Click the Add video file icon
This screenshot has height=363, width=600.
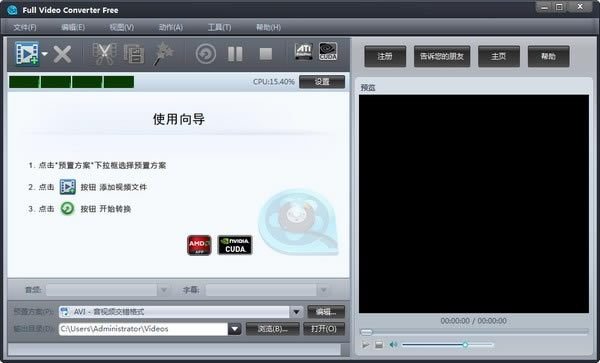coord(27,54)
